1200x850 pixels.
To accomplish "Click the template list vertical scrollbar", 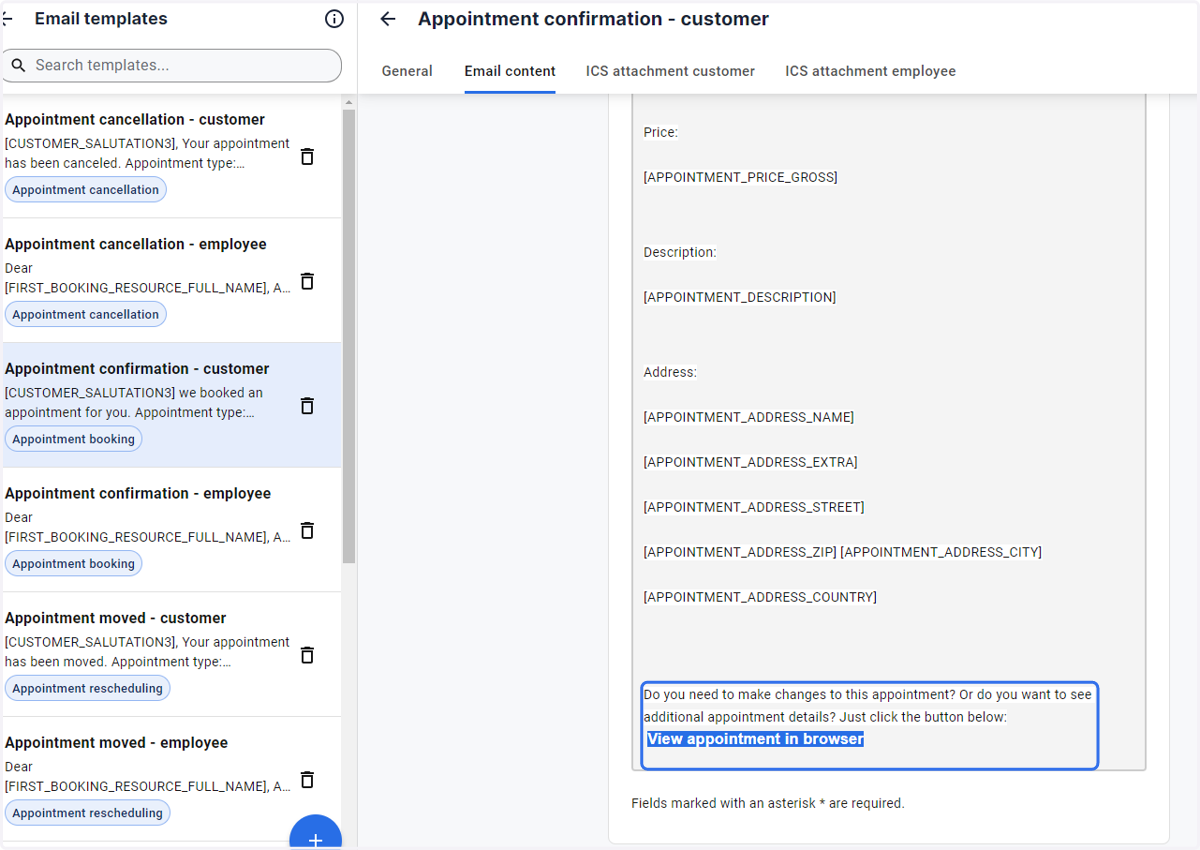I will pyautogui.click(x=348, y=335).
